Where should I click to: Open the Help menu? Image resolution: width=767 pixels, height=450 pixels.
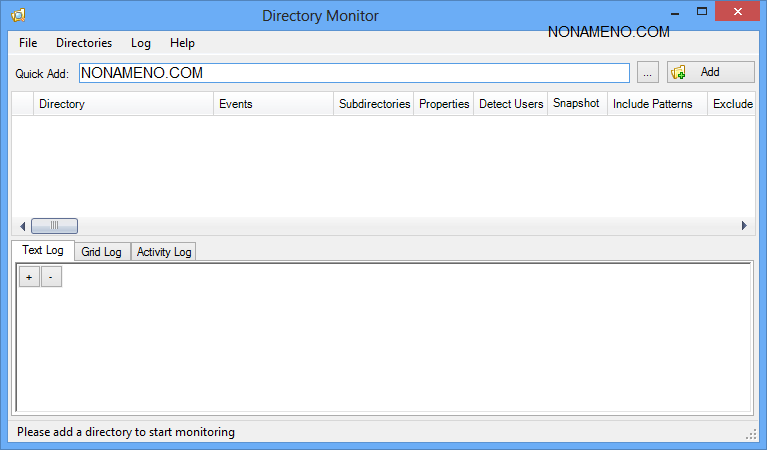182,43
